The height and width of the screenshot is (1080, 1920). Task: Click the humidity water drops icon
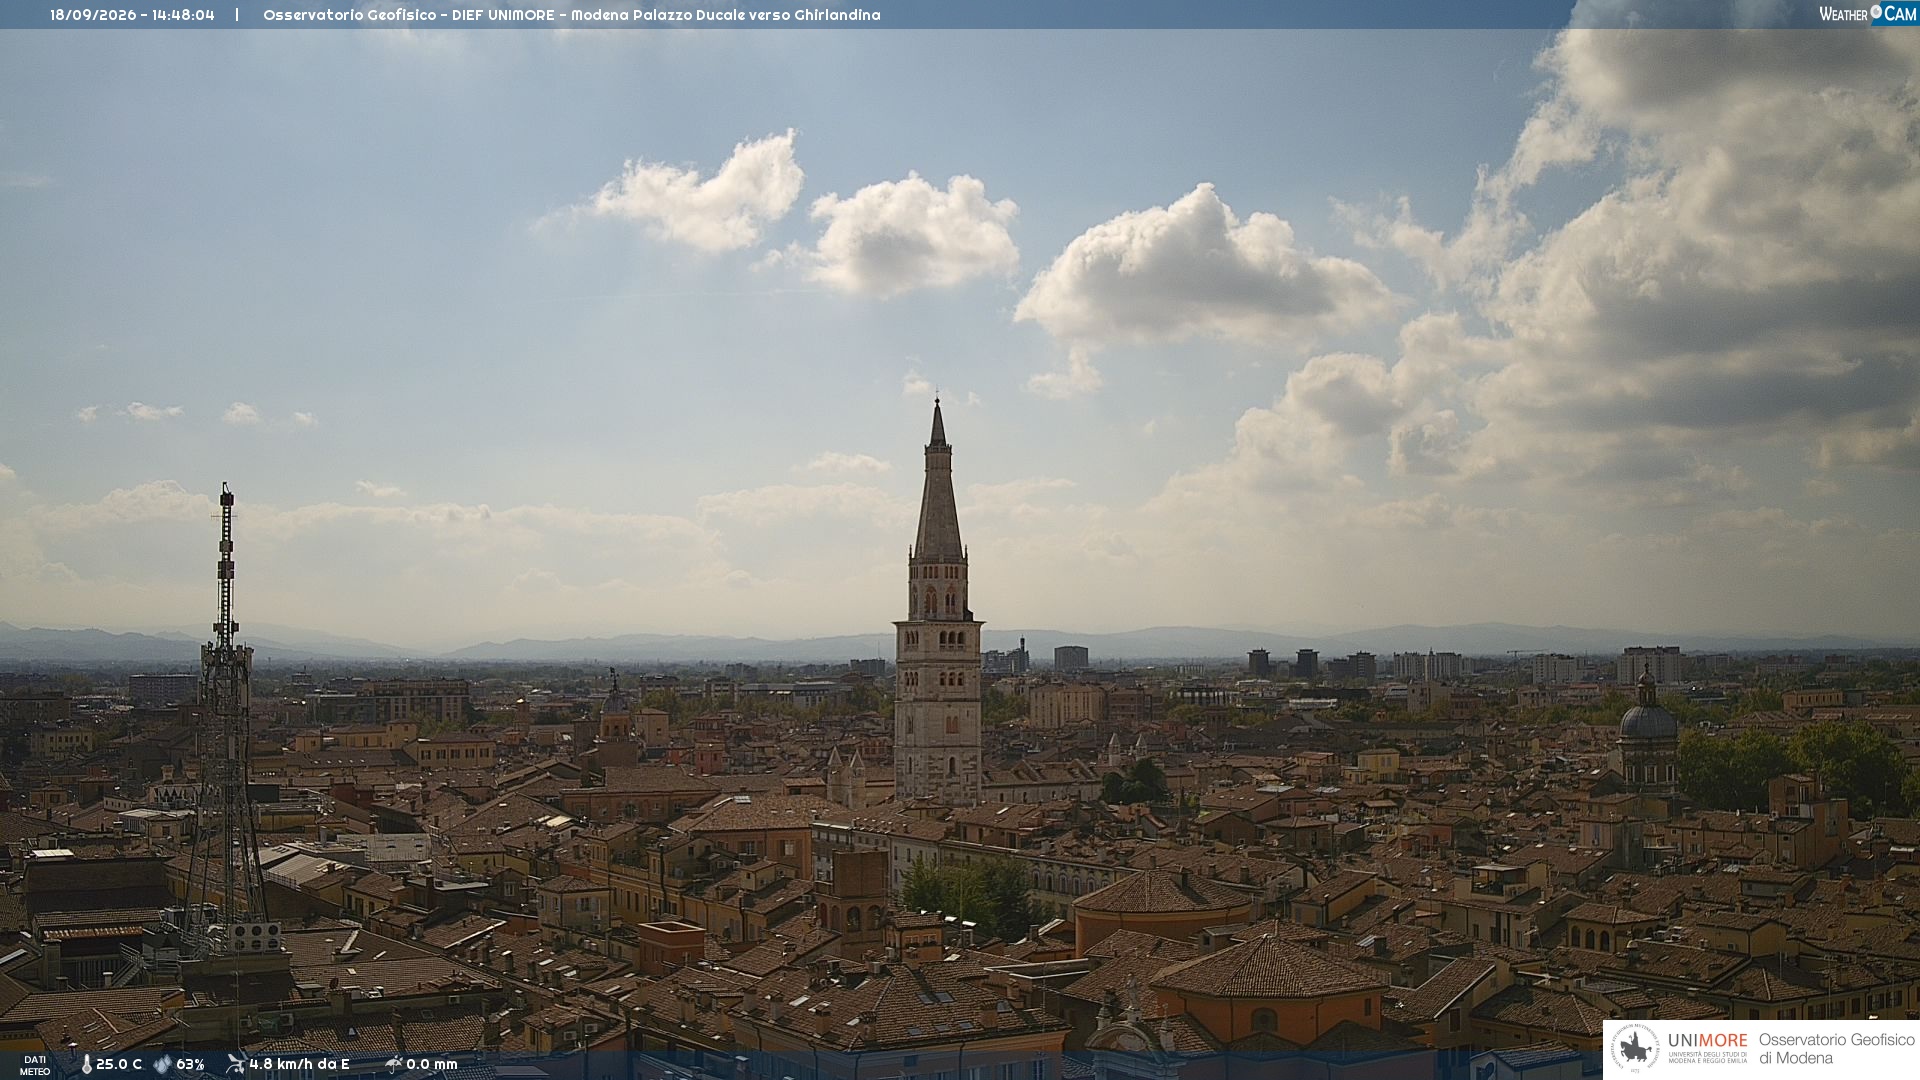(x=163, y=1065)
